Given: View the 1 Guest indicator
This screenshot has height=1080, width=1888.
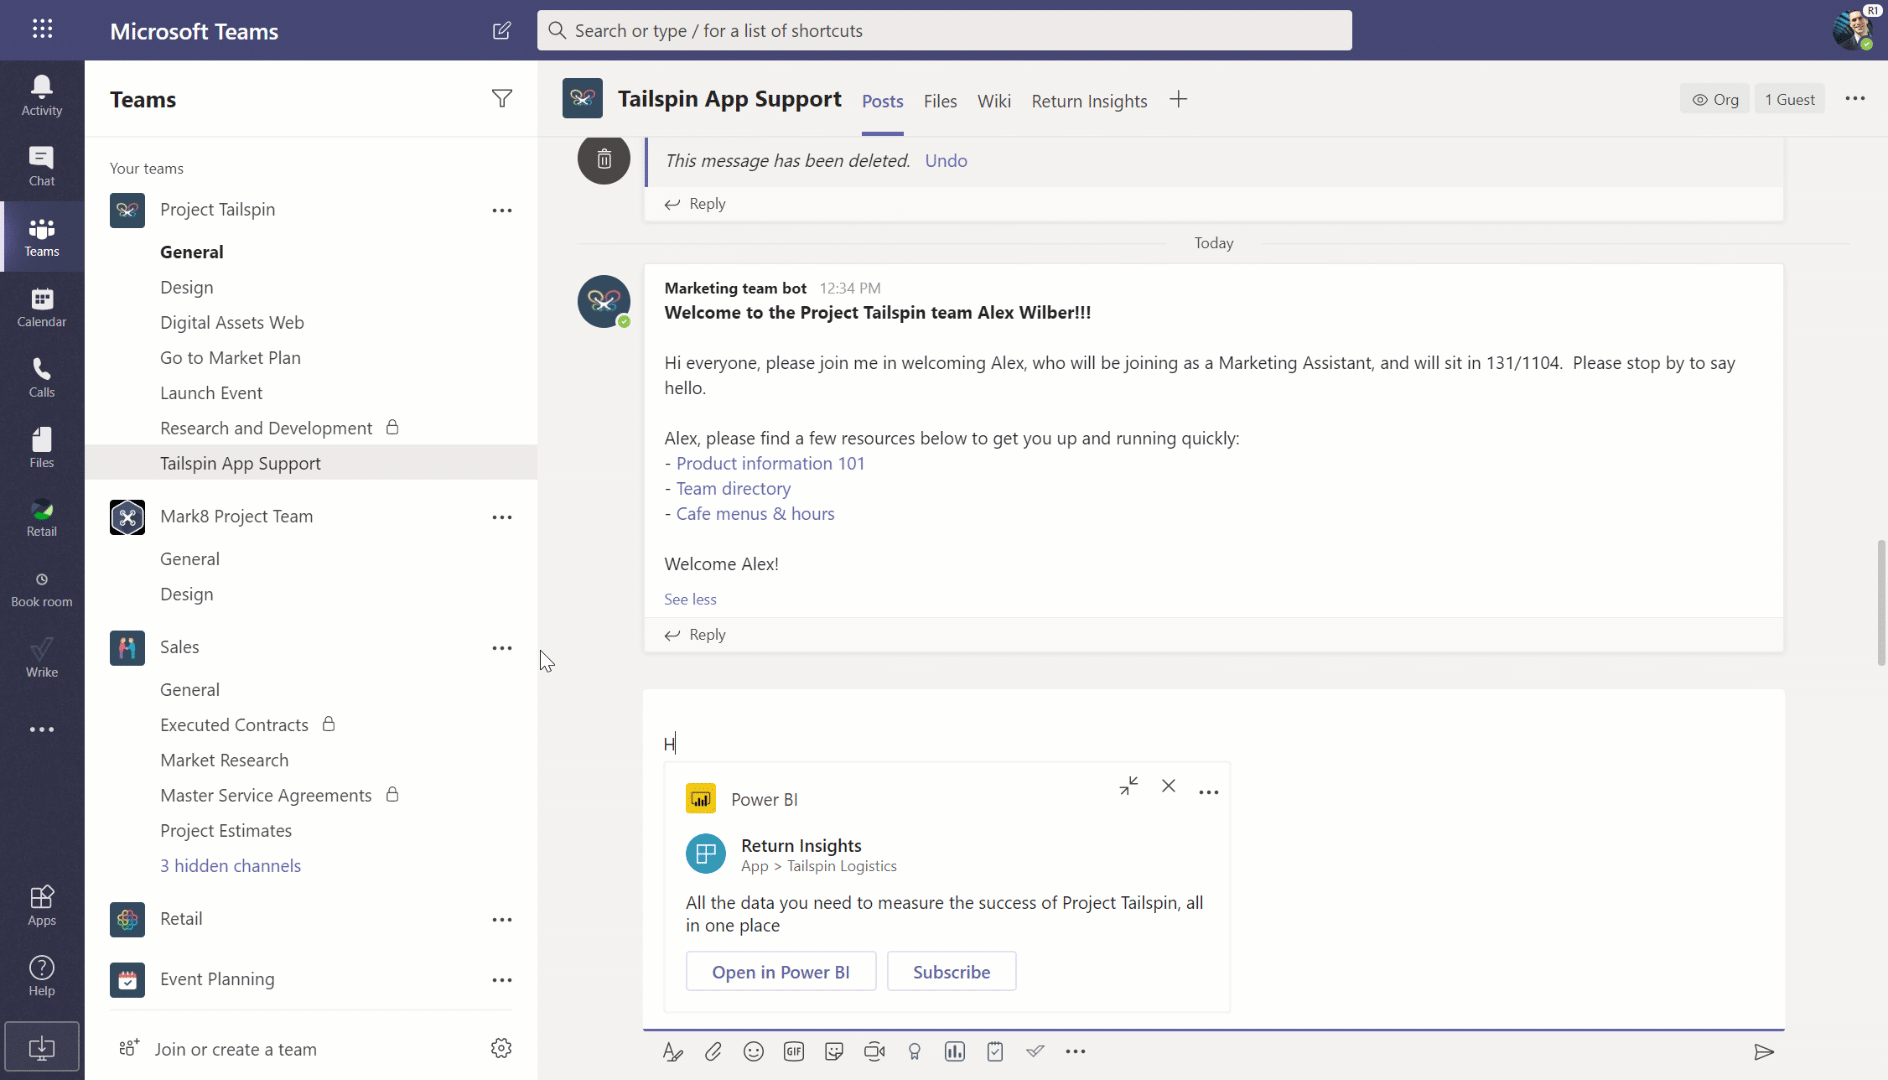Looking at the screenshot, I should tap(1789, 99).
